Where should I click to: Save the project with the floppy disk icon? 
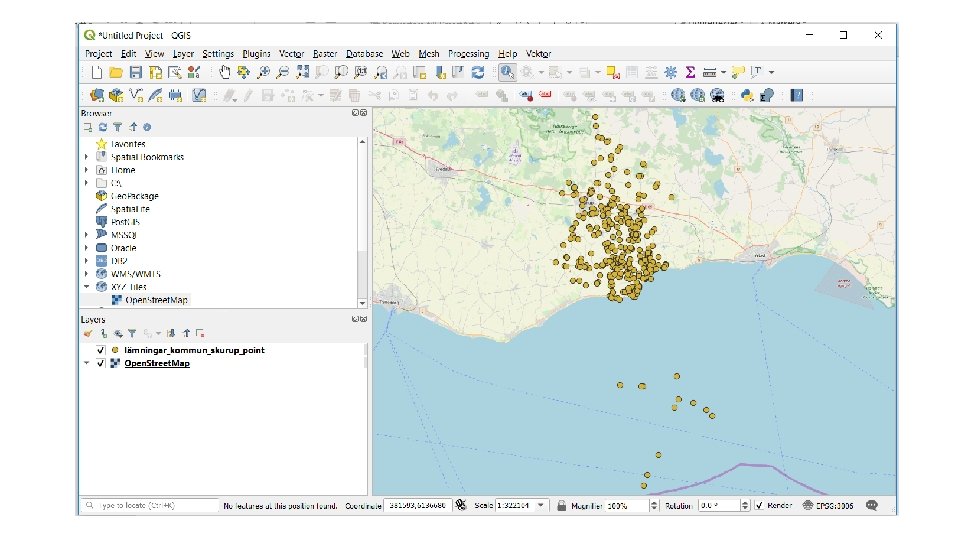(135, 72)
